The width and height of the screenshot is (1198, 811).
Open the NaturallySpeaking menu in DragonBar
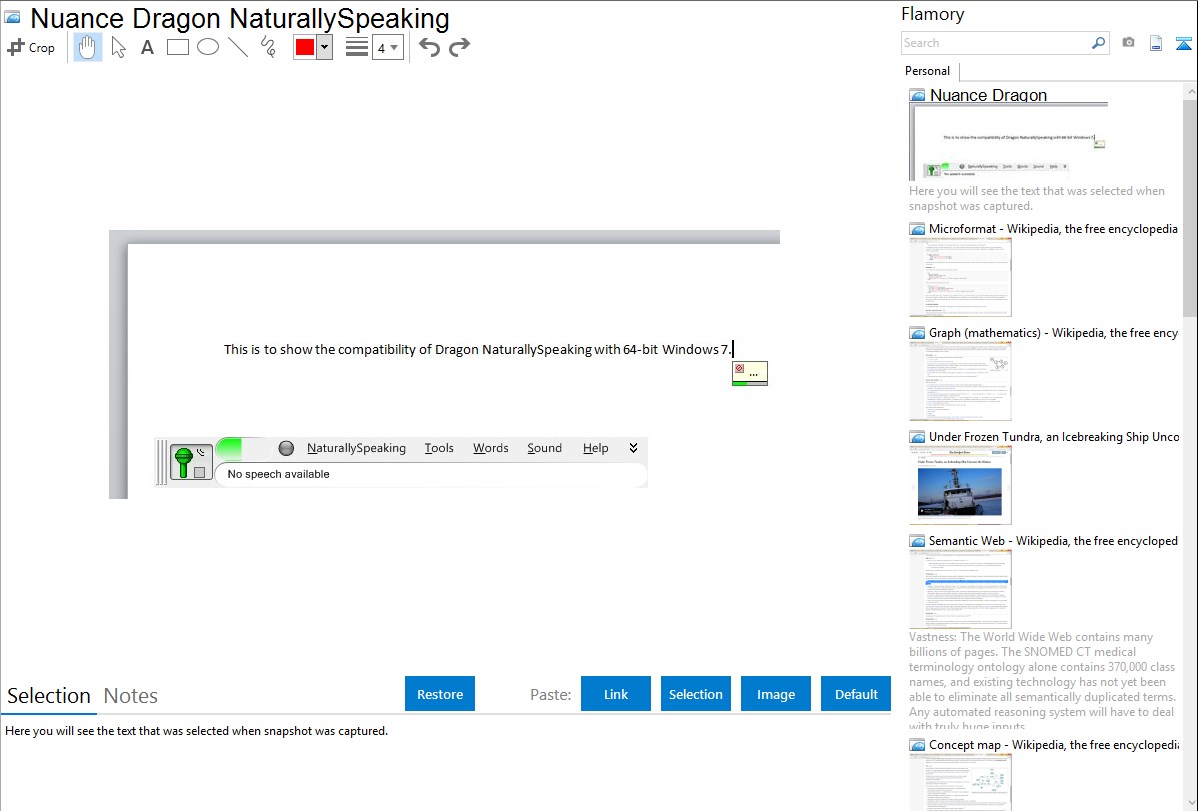tap(356, 448)
